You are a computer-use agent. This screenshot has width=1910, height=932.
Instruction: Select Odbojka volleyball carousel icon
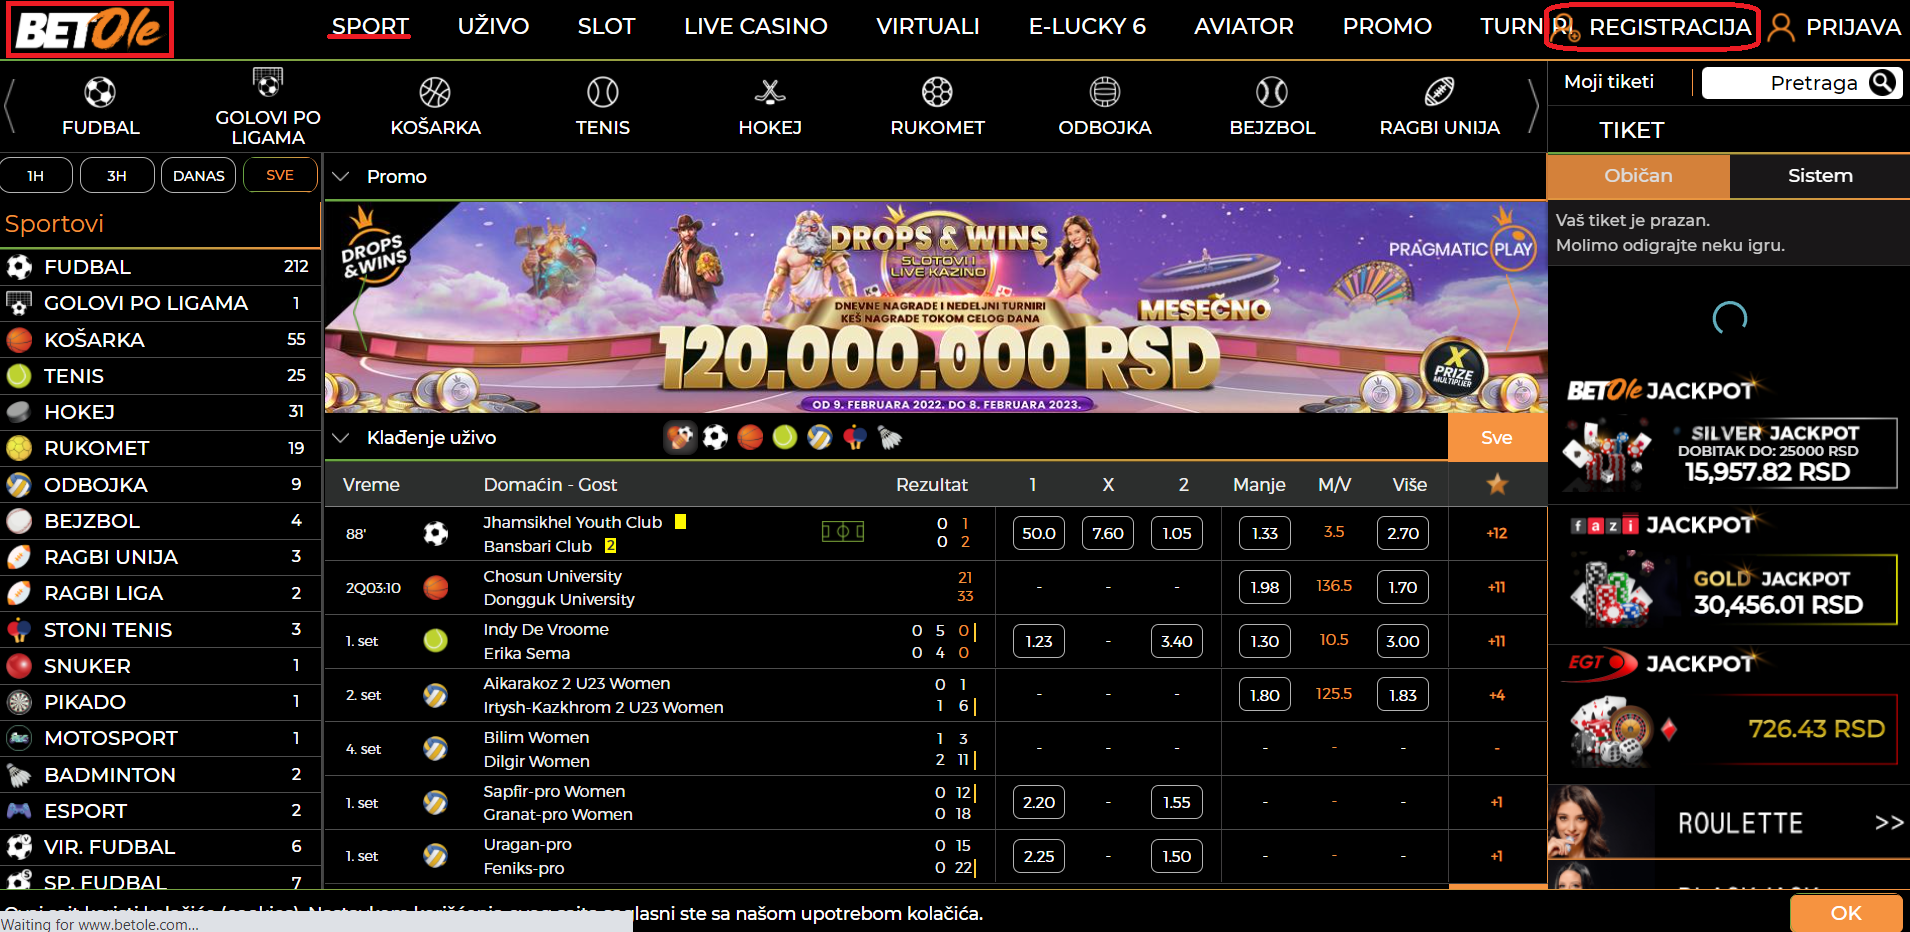(x=1105, y=93)
